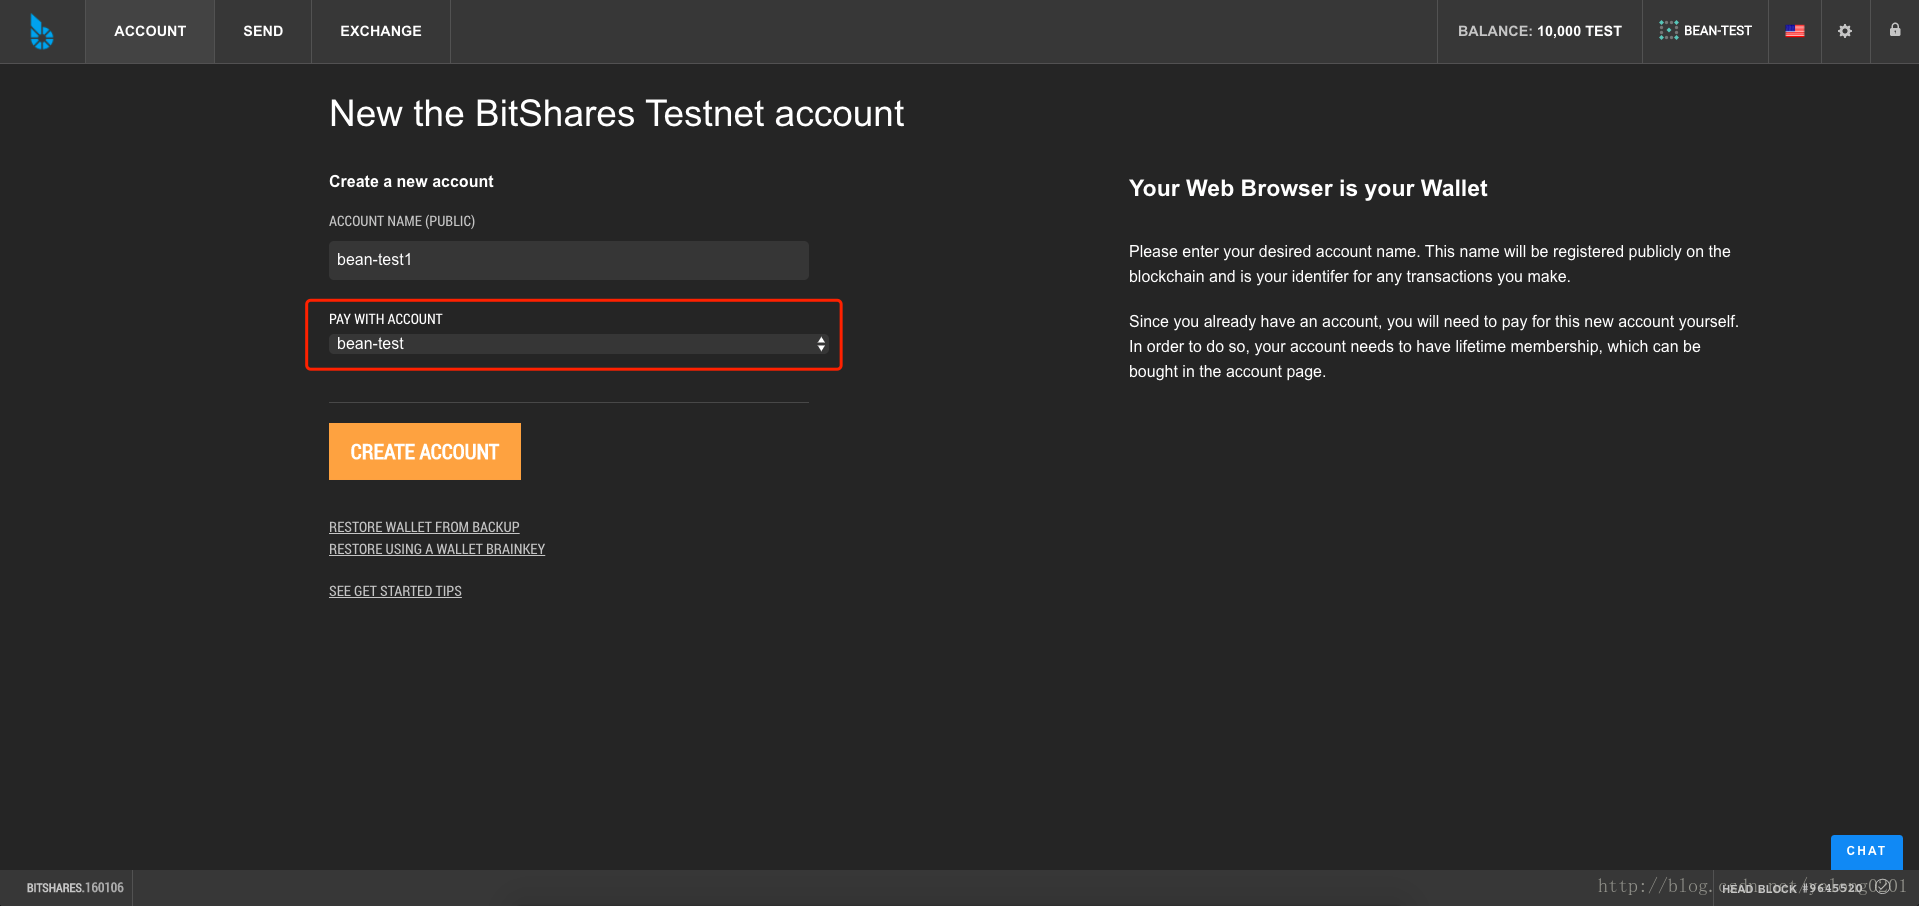View the balance 10,000 TEST
The width and height of the screenshot is (1919, 906).
click(x=1539, y=31)
